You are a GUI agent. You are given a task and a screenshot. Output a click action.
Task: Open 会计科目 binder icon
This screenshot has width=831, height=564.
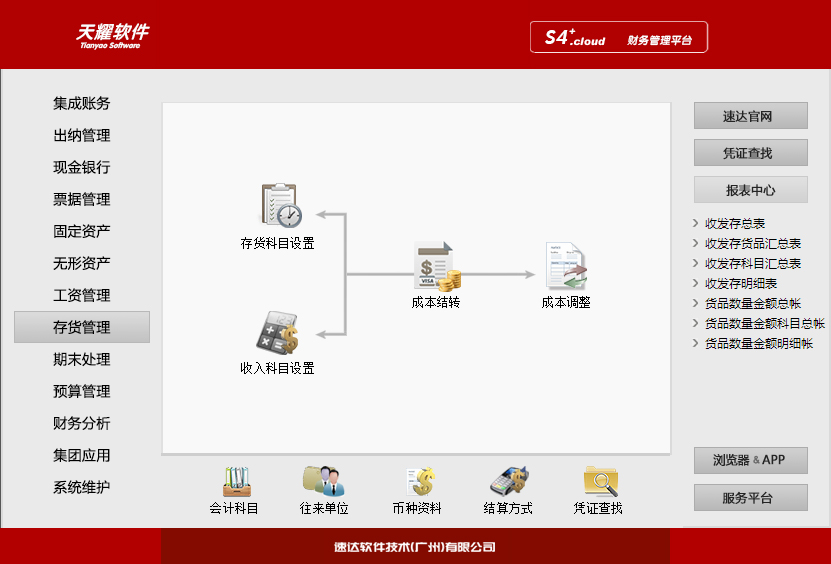234,482
